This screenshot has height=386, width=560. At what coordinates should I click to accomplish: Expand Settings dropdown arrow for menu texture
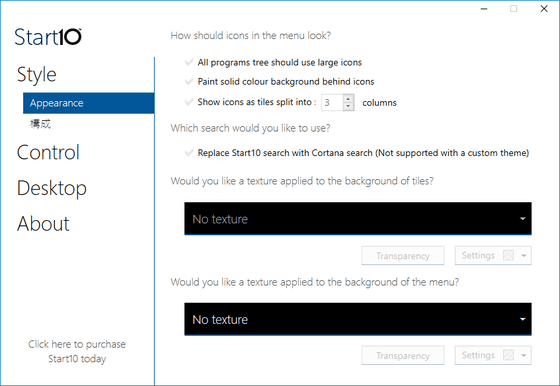click(524, 355)
